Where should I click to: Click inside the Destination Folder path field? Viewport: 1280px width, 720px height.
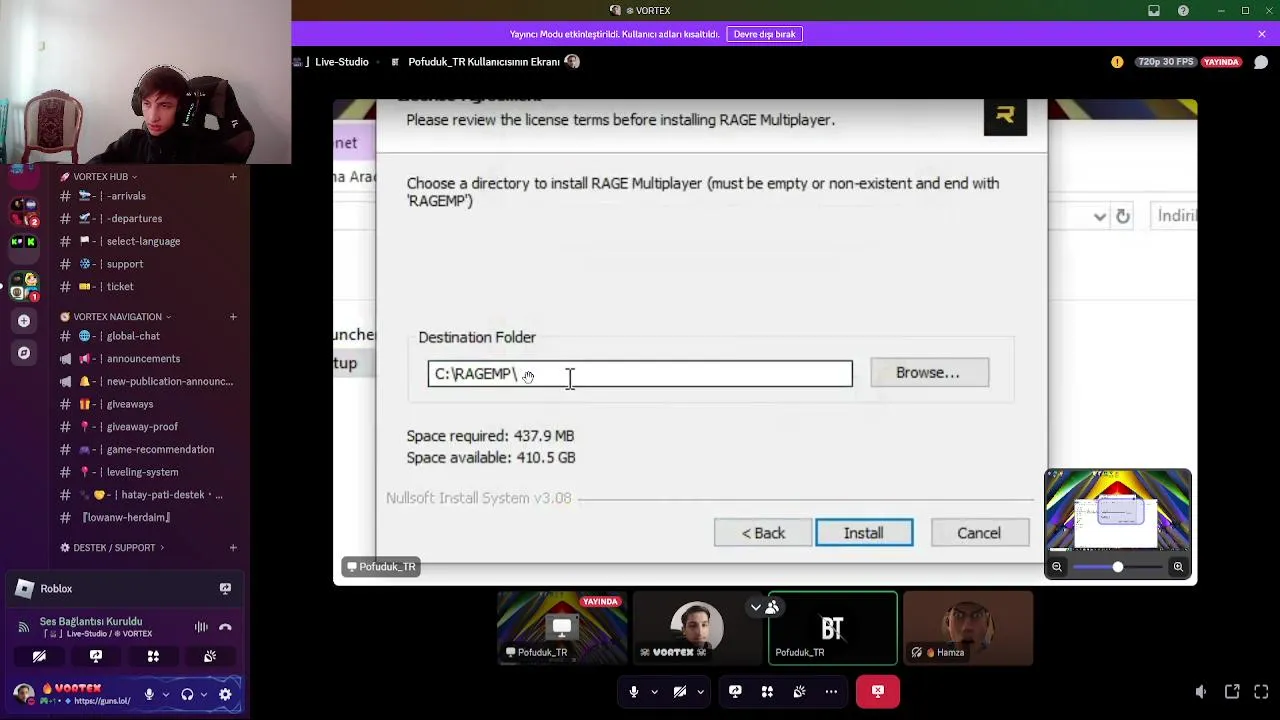[640, 374]
